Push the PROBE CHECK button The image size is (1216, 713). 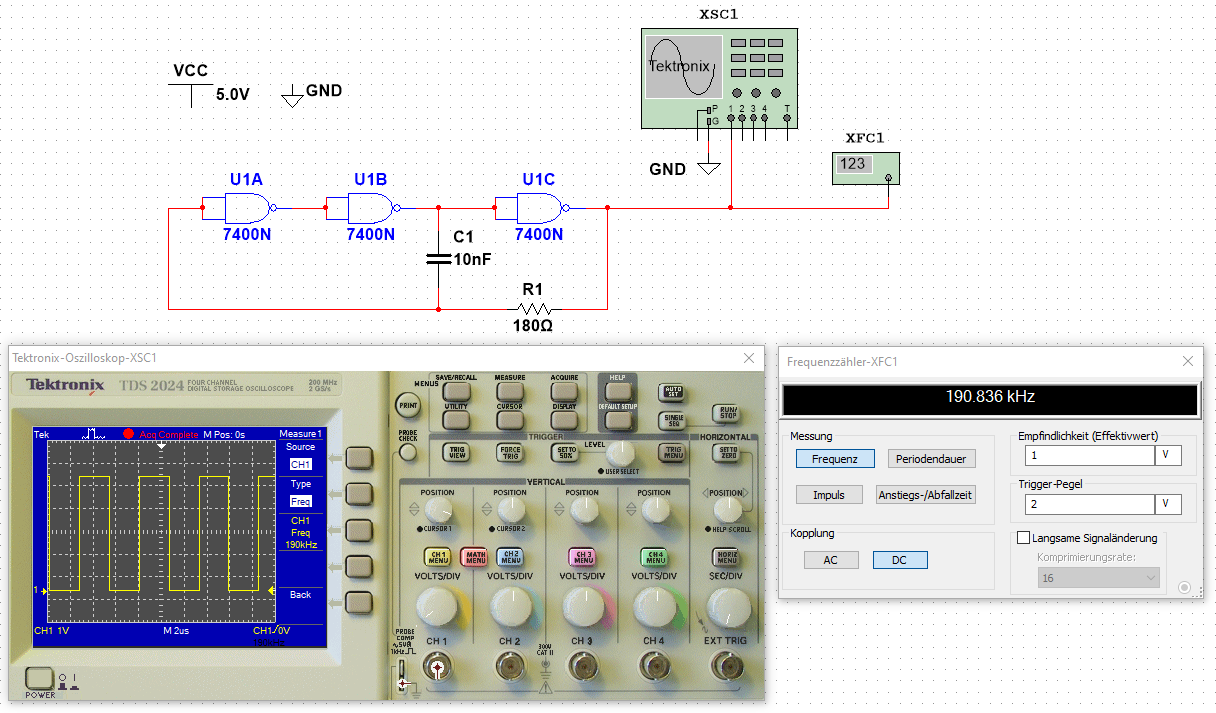click(x=407, y=452)
